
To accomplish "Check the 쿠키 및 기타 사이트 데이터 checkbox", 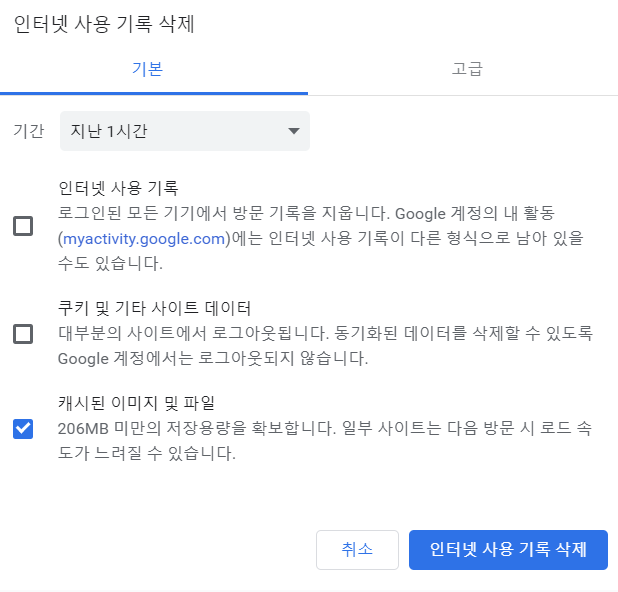I will (23, 334).
